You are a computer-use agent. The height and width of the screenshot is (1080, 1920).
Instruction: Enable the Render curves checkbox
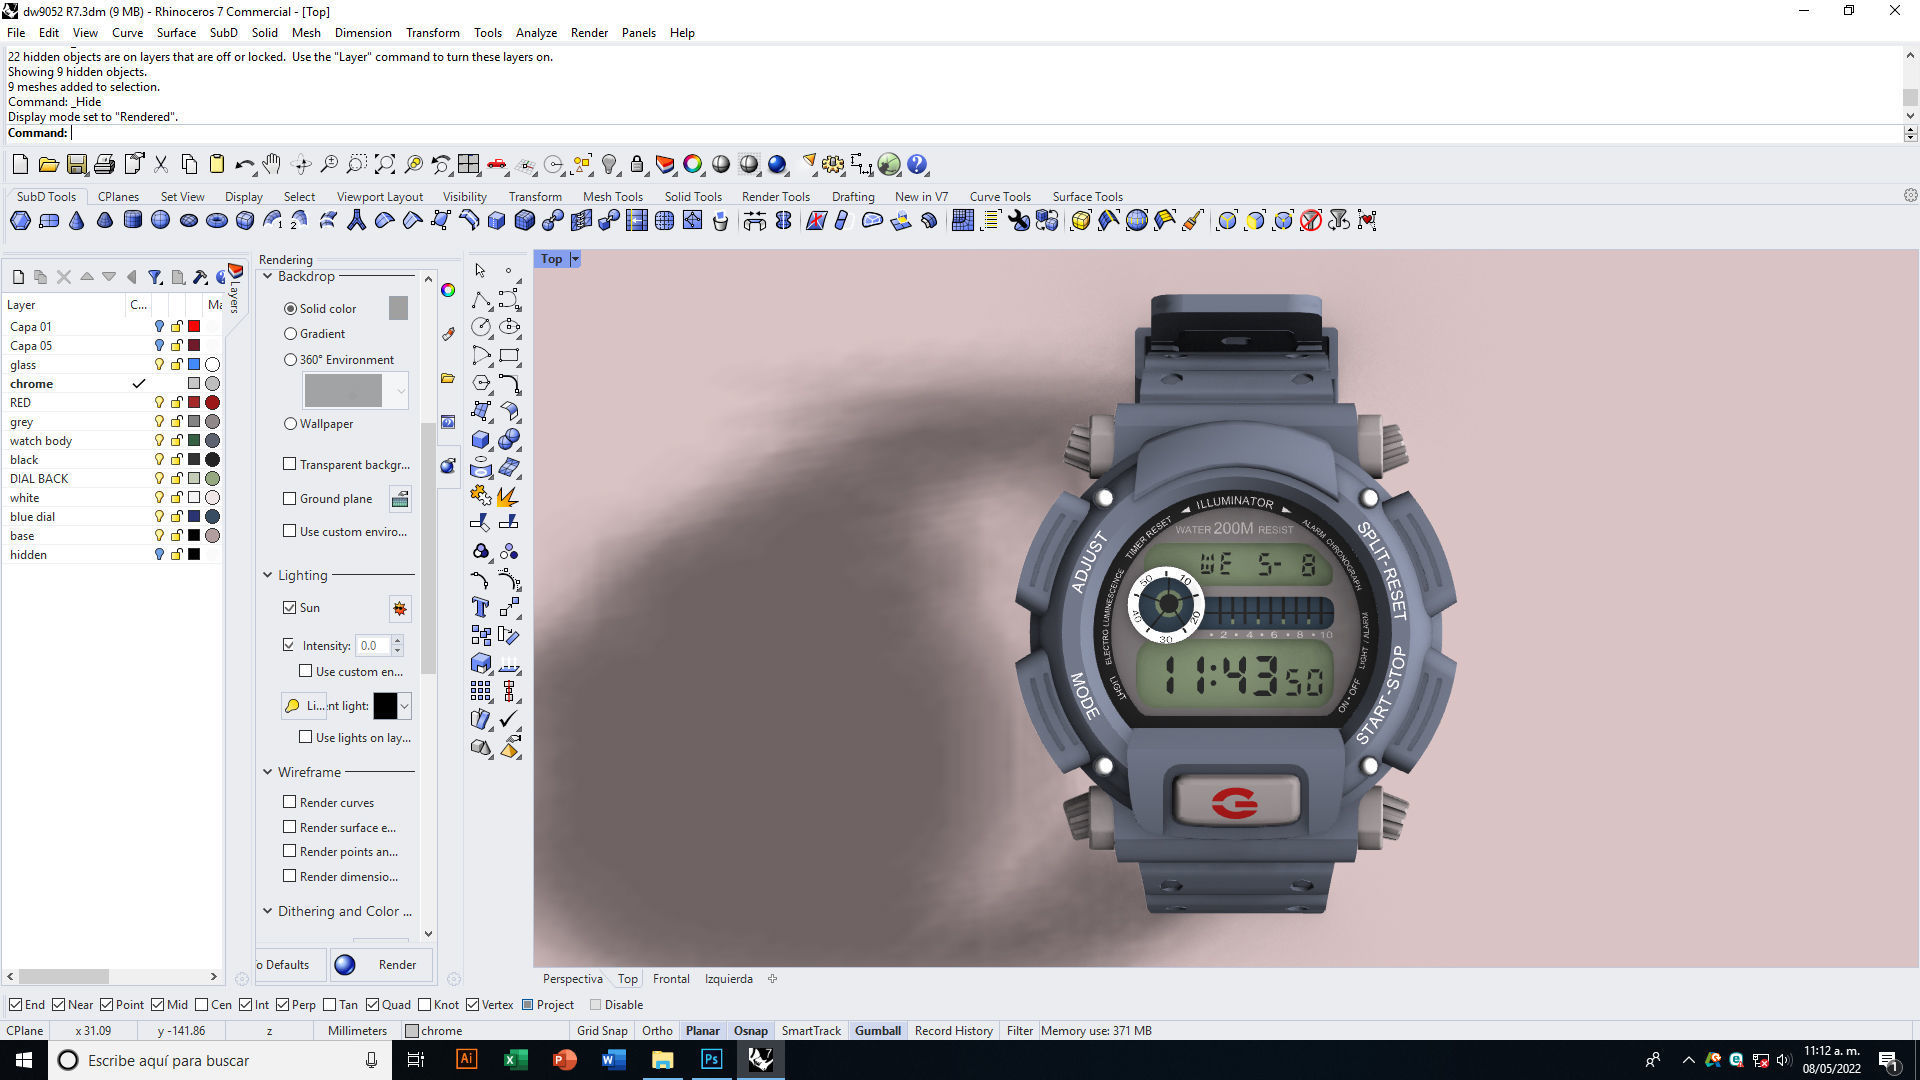[x=290, y=802]
